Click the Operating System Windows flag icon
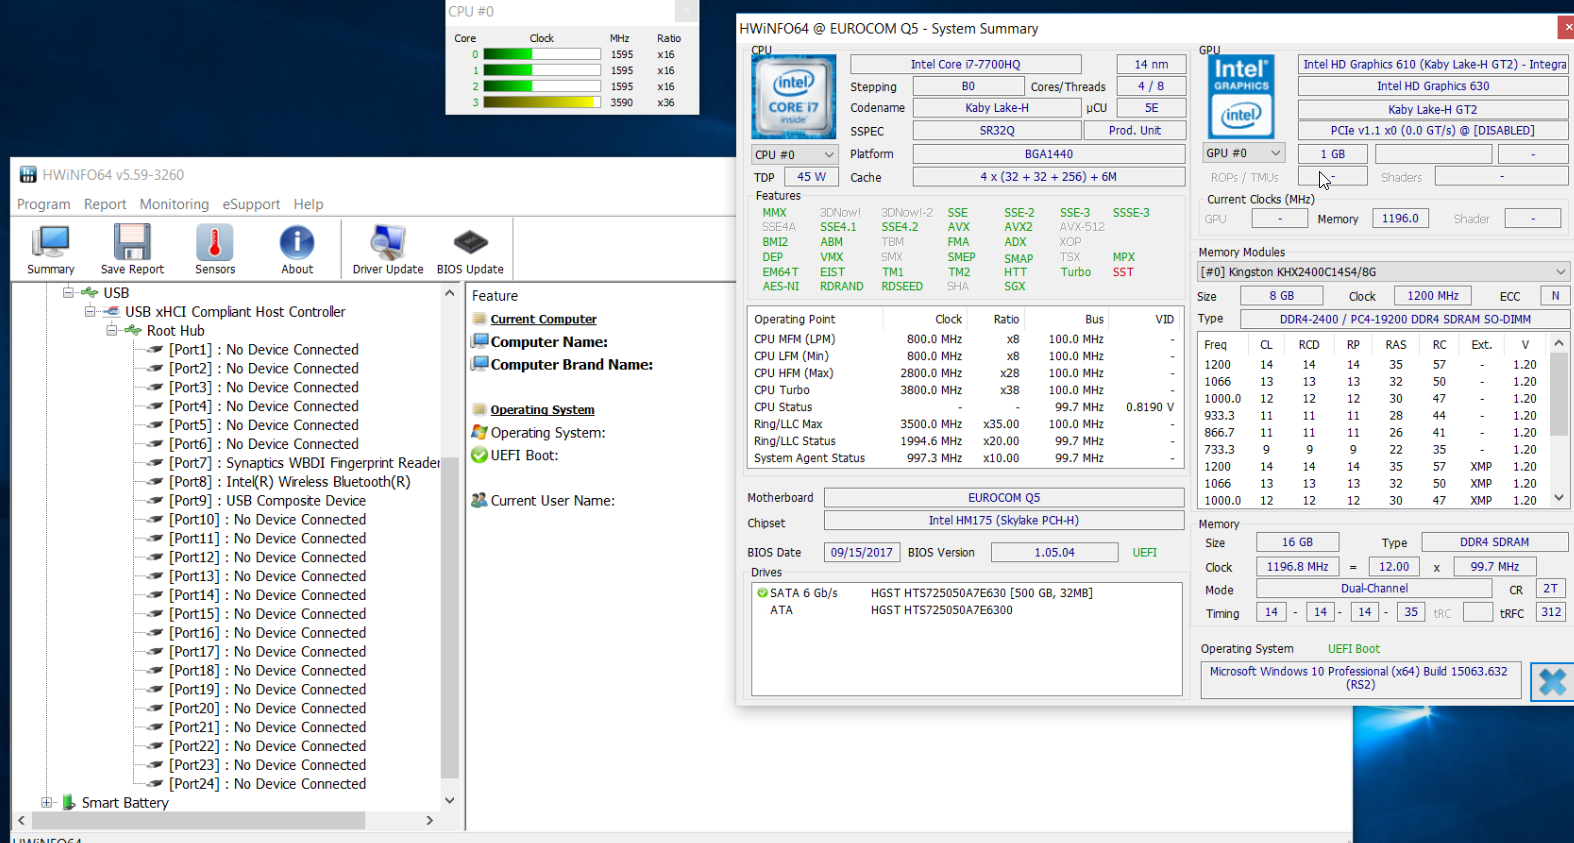This screenshot has height=843, width=1574. pyautogui.click(x=479, y=432)
